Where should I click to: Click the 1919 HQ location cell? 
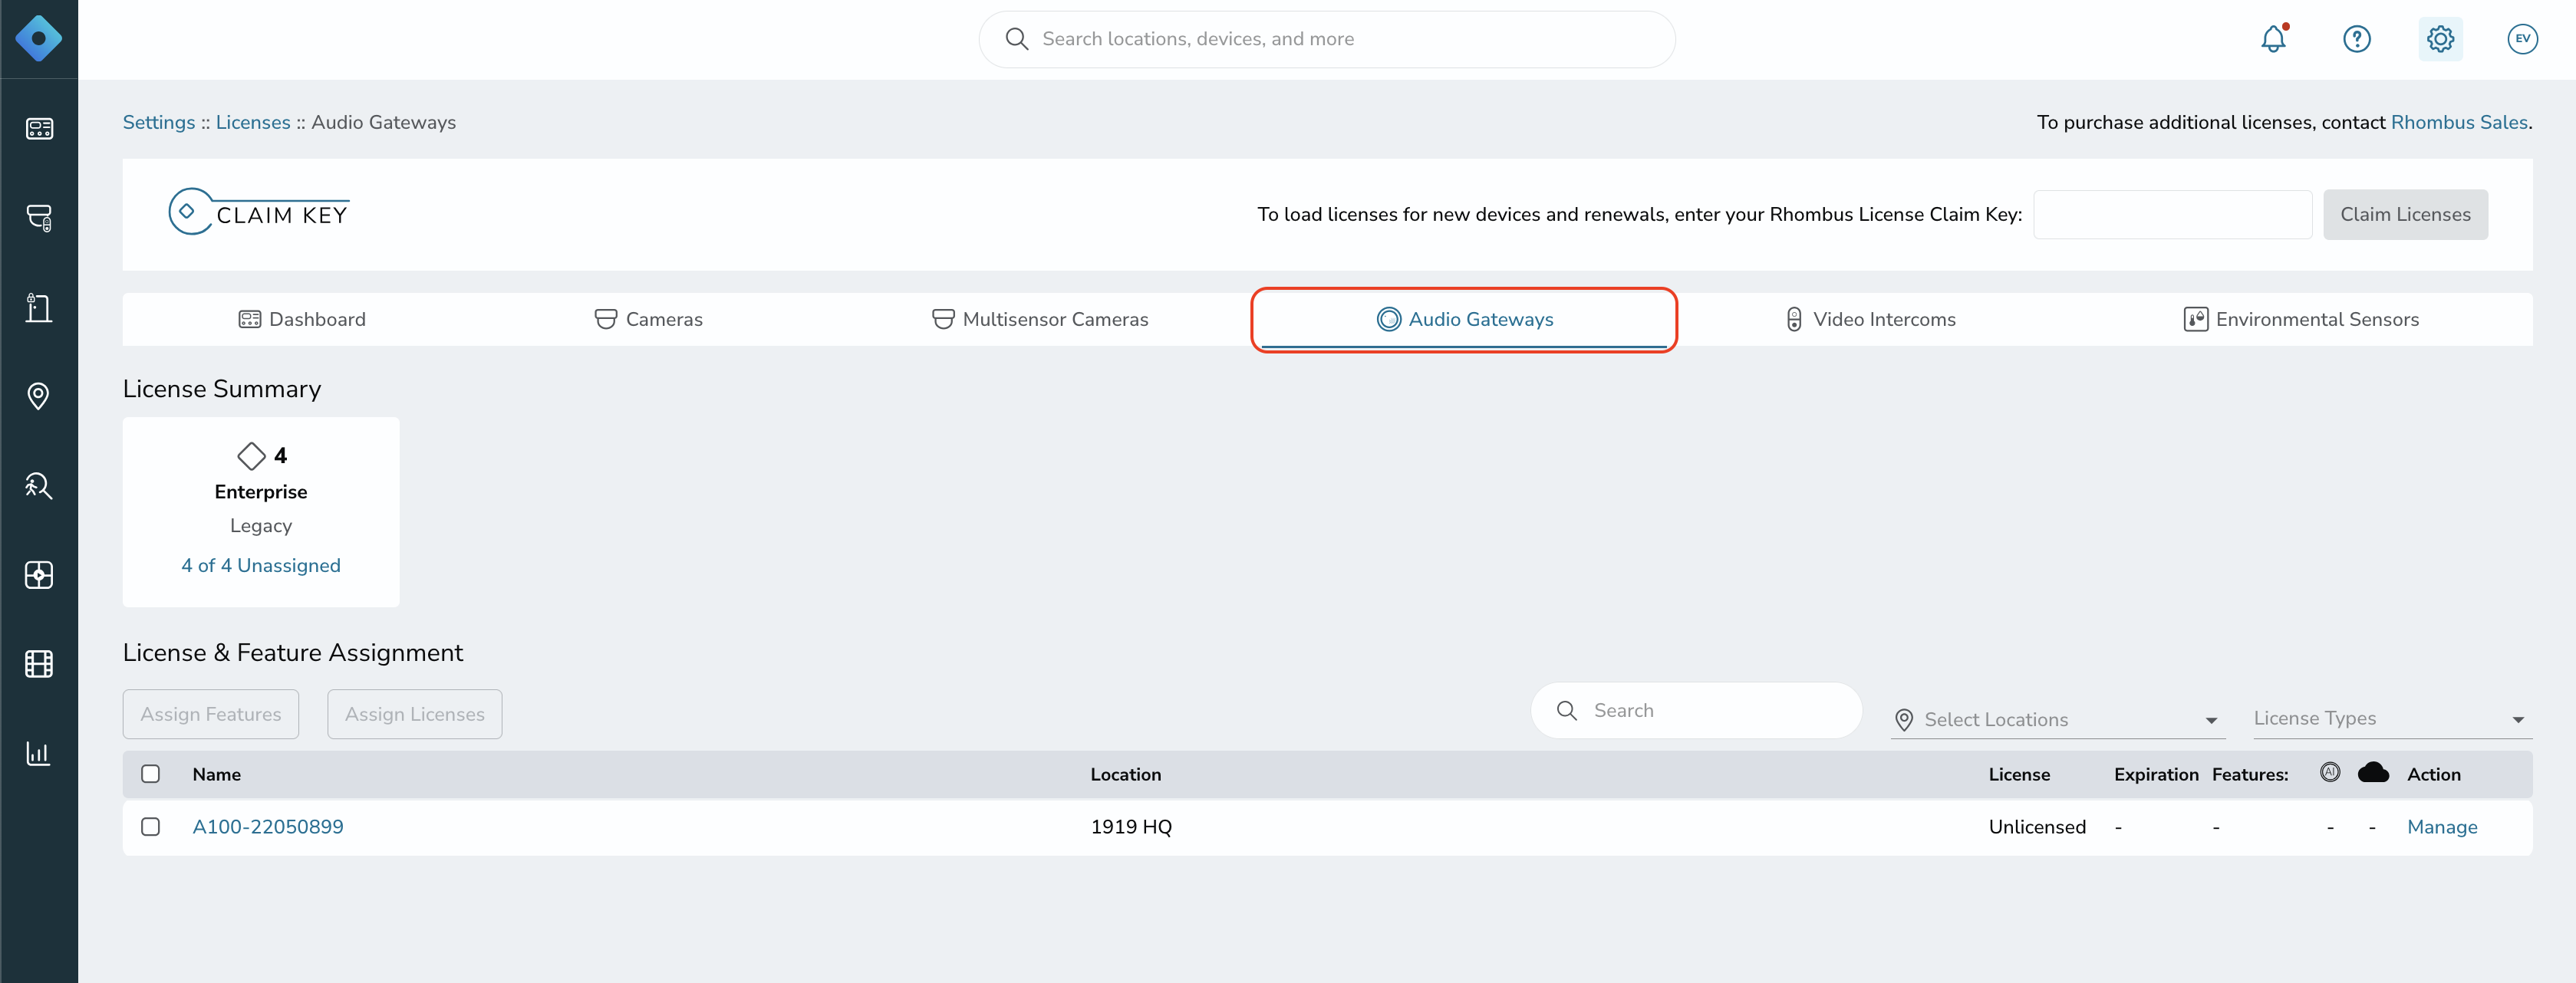[1131, 827]
